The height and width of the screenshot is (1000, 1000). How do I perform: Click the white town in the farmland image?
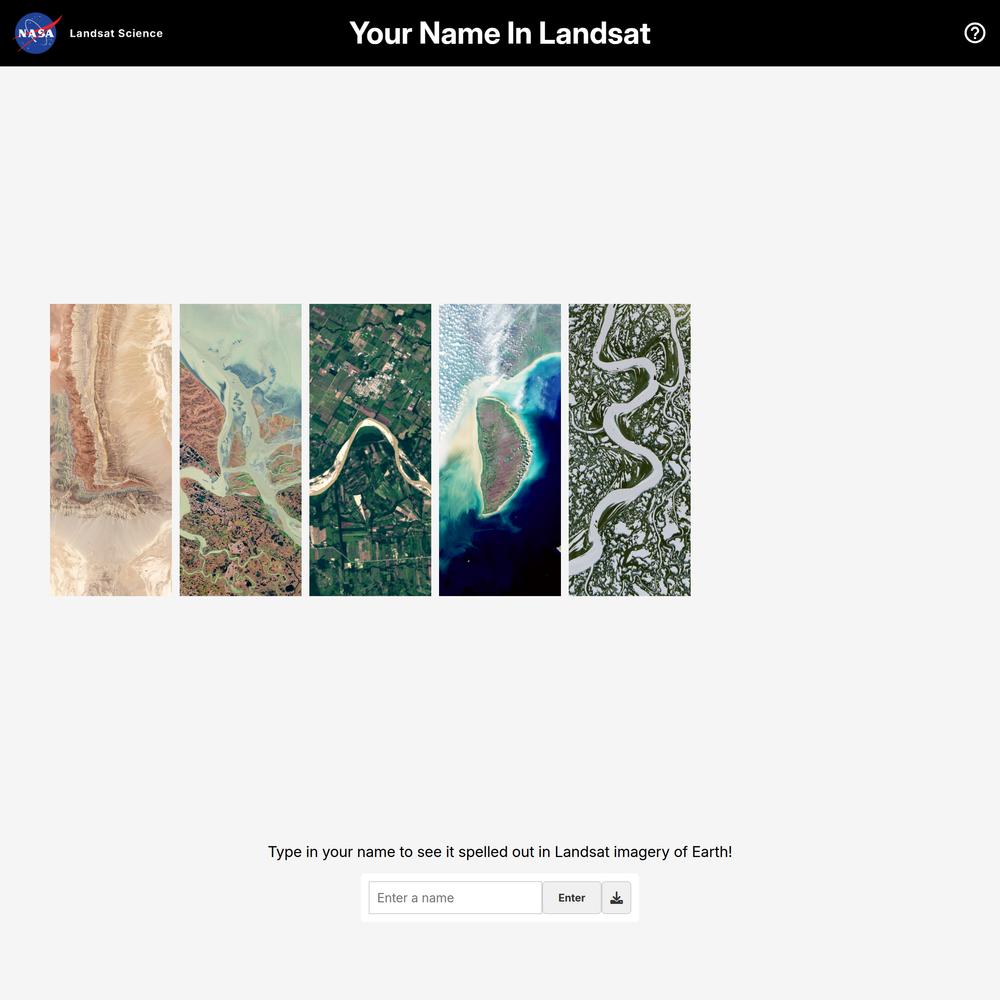click(374, 387)
